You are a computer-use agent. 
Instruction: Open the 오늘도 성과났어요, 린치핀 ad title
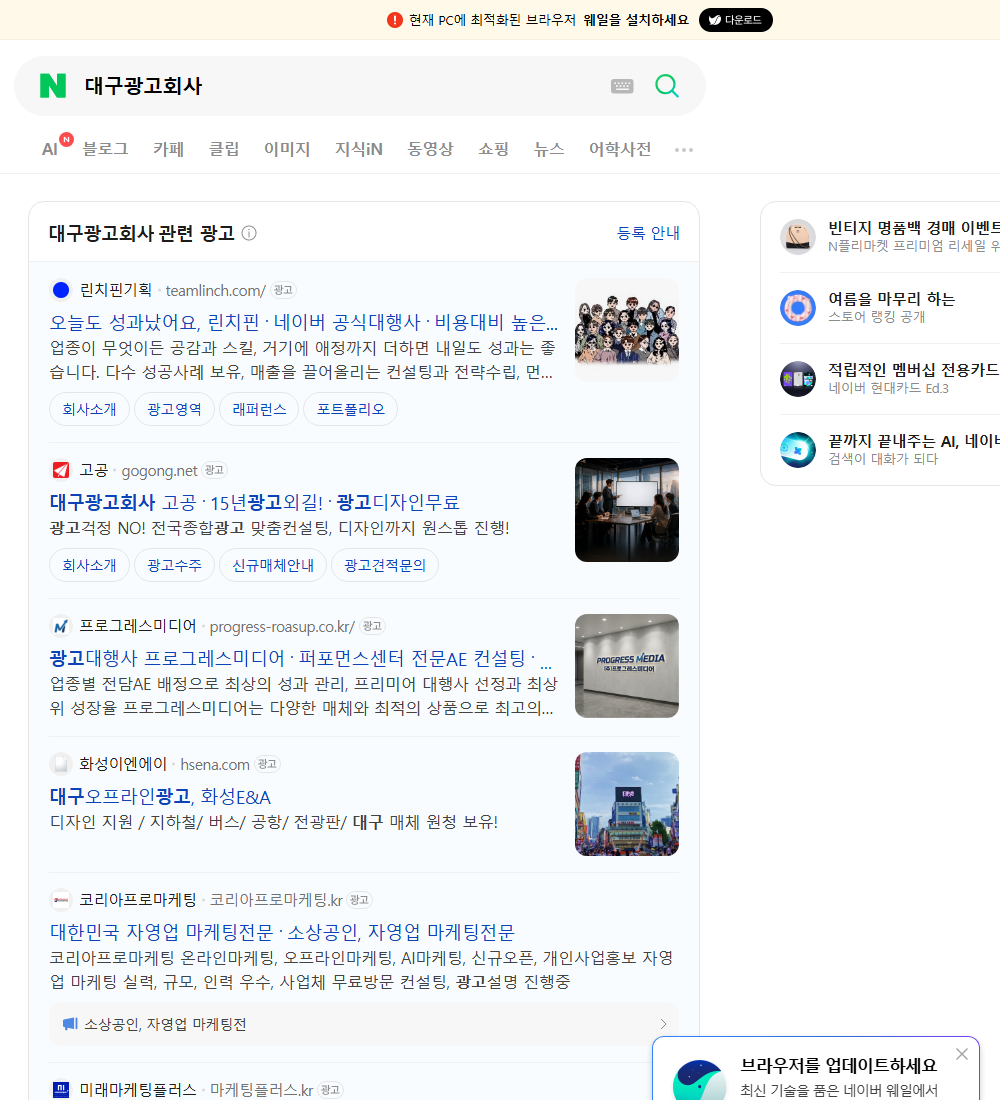click(x=304, y=322)
